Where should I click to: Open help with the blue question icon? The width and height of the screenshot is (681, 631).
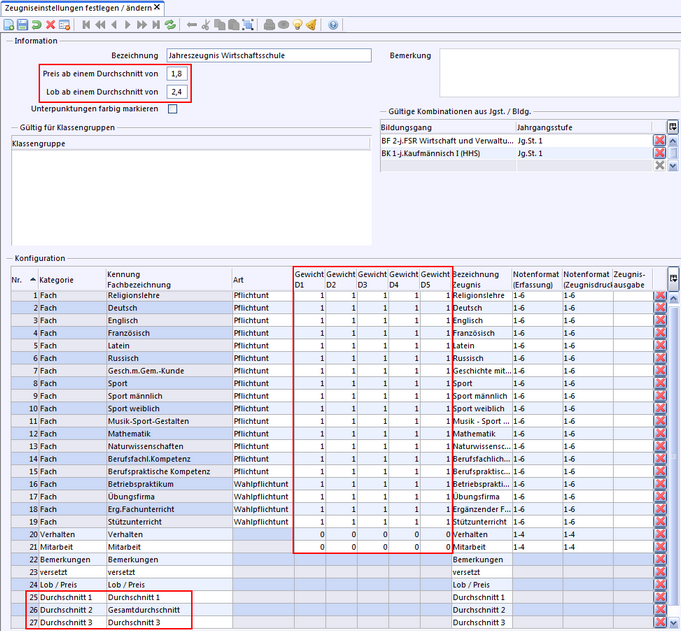pos(333,24)
